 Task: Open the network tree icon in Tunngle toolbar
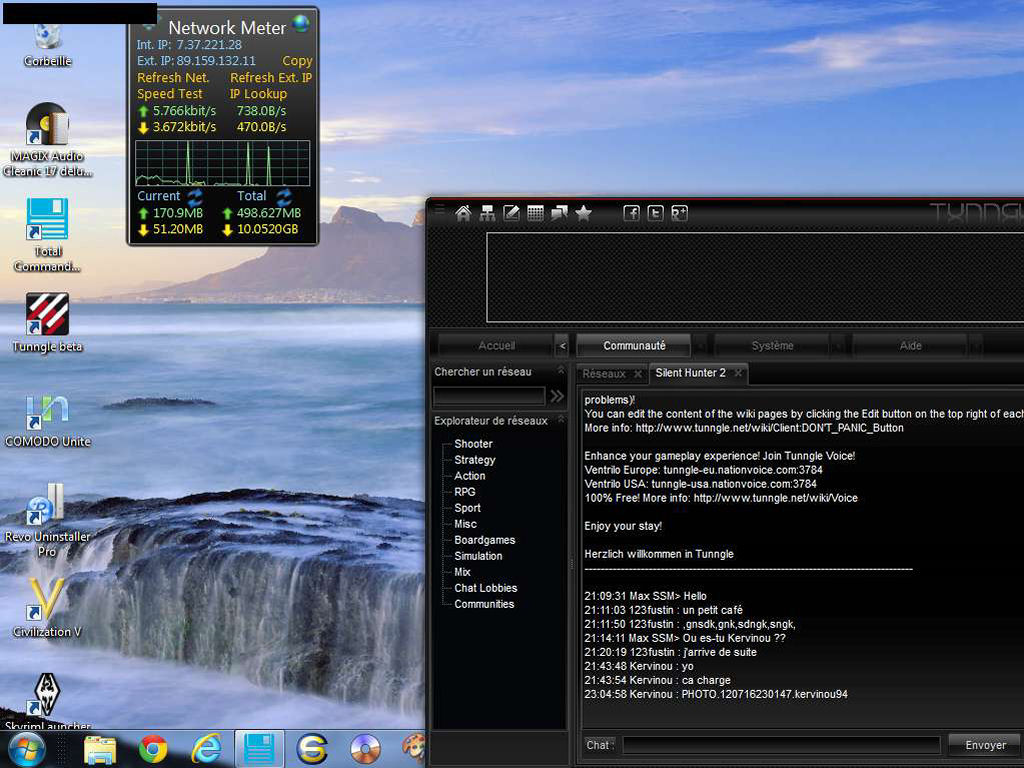coord(487,214)
